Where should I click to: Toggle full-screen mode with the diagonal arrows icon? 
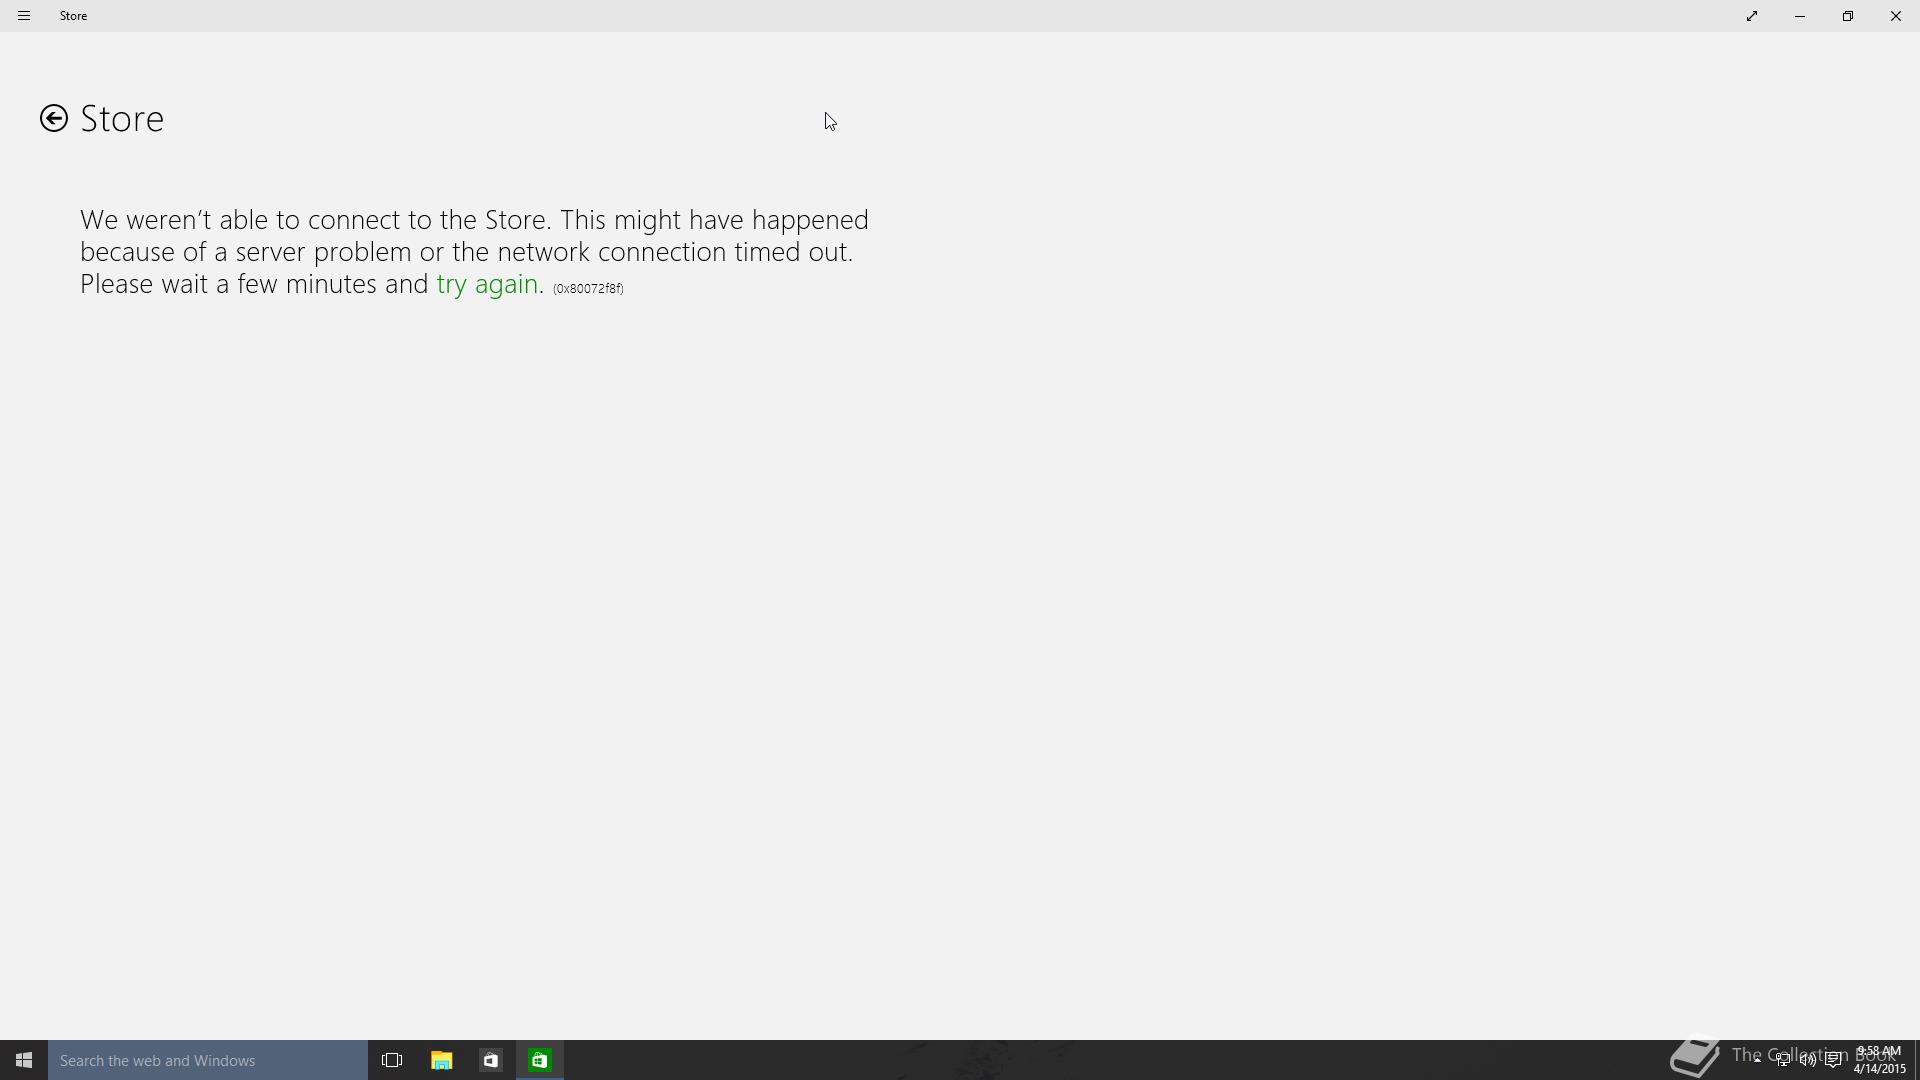click(1752, 16)
